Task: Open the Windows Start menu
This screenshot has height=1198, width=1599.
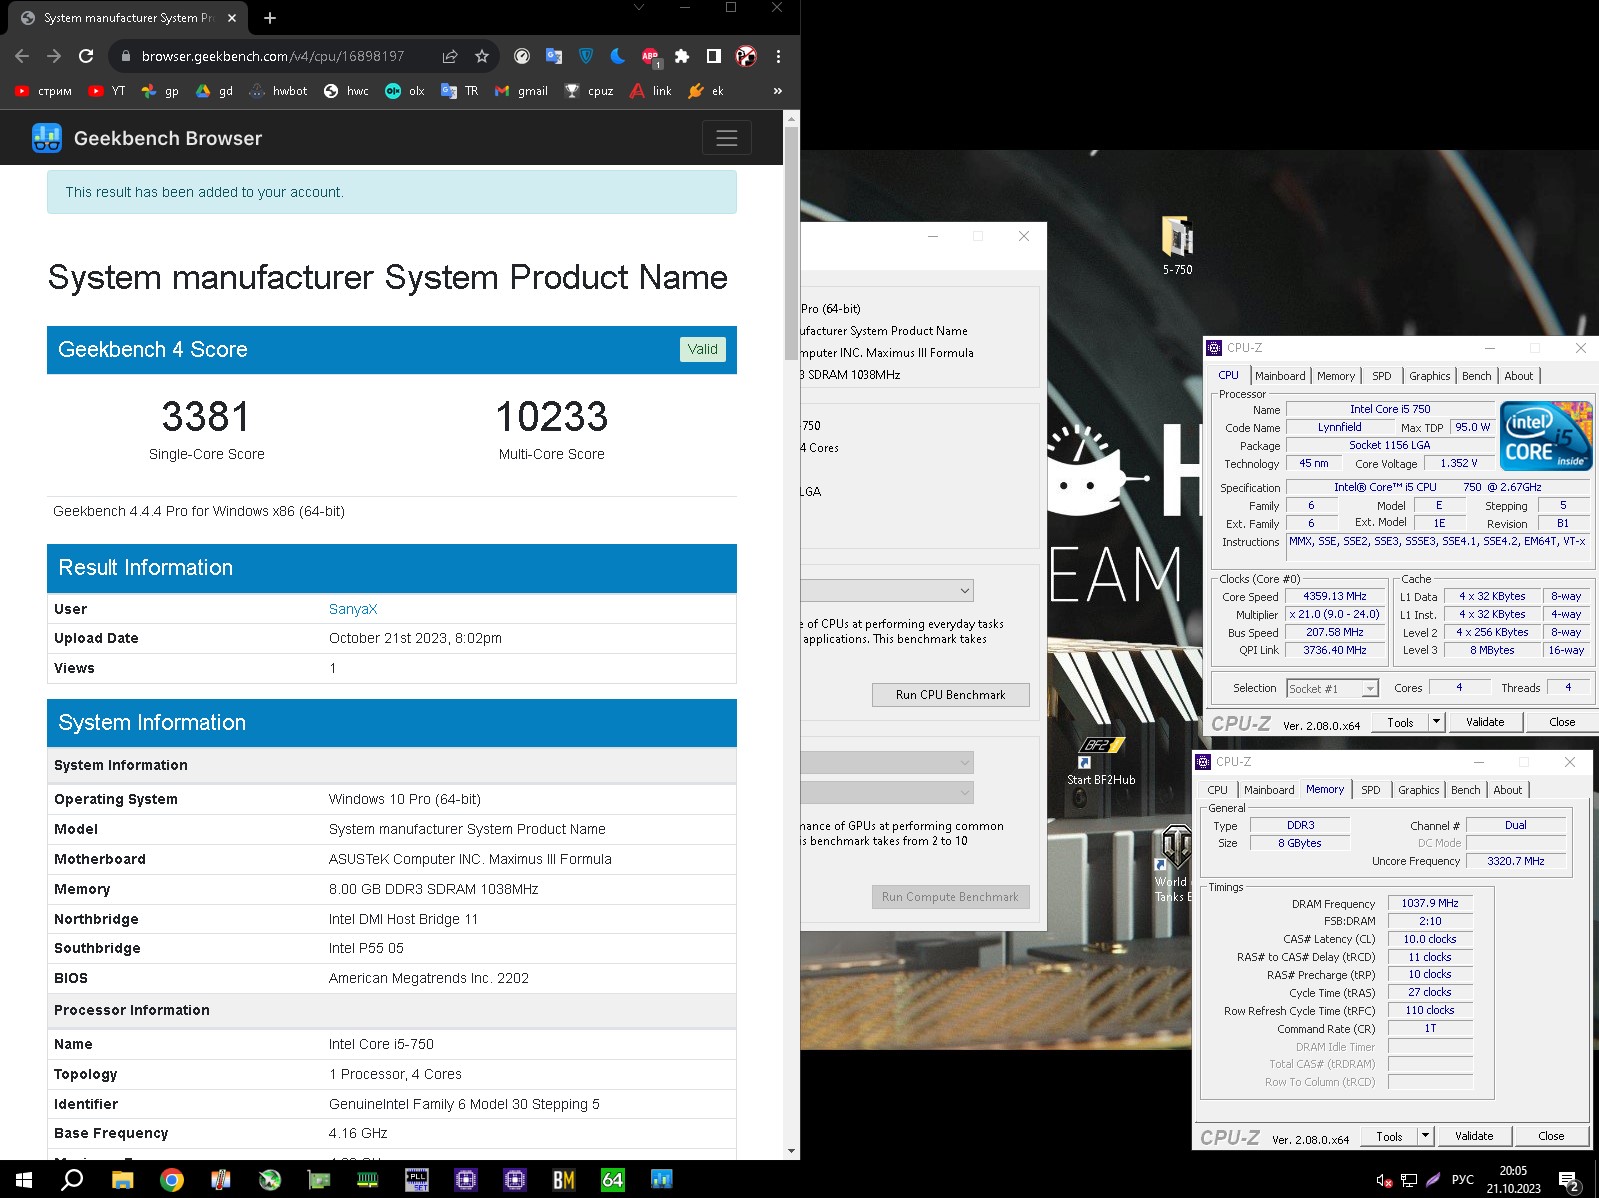Action: [24, 1180]
